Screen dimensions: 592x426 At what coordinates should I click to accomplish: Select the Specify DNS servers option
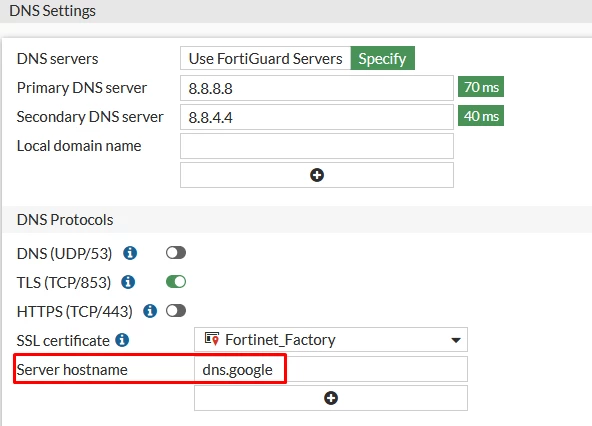point(382,59)
